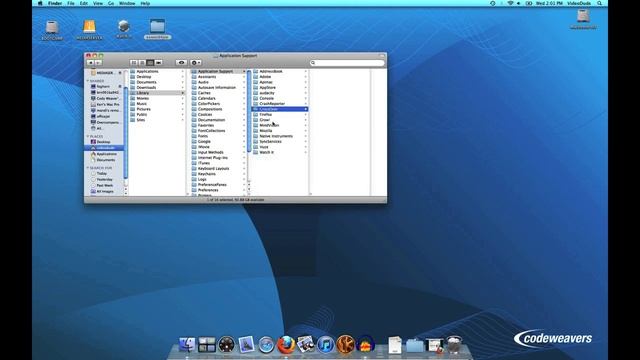Viewport: 640px width, 360px height.
Task: Open the View menu
Action: pos(98,3)
